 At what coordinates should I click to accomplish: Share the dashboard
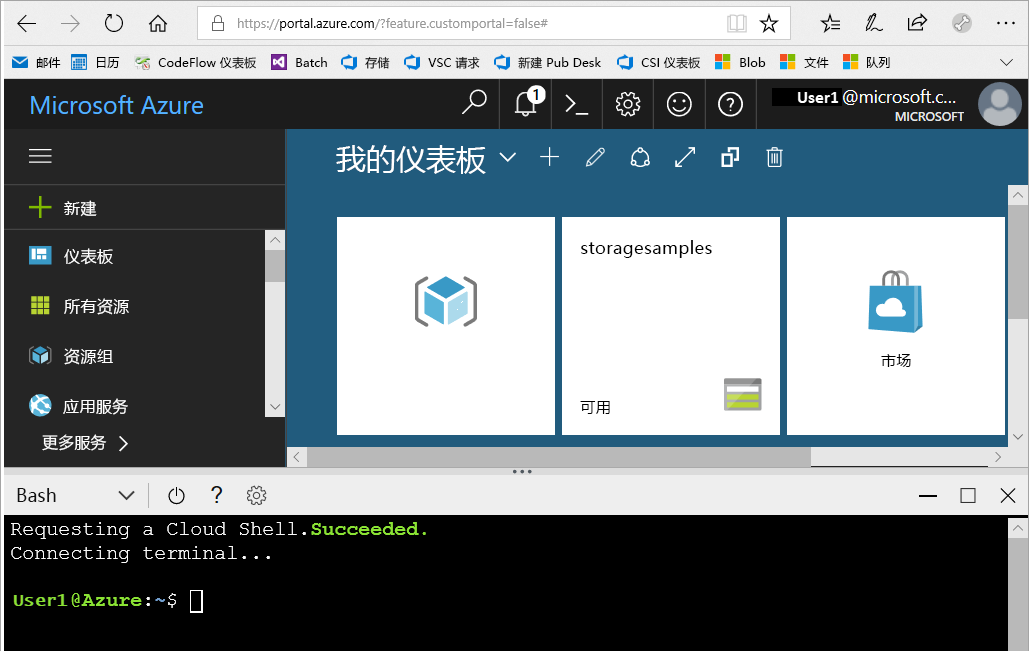pos(639,157)
